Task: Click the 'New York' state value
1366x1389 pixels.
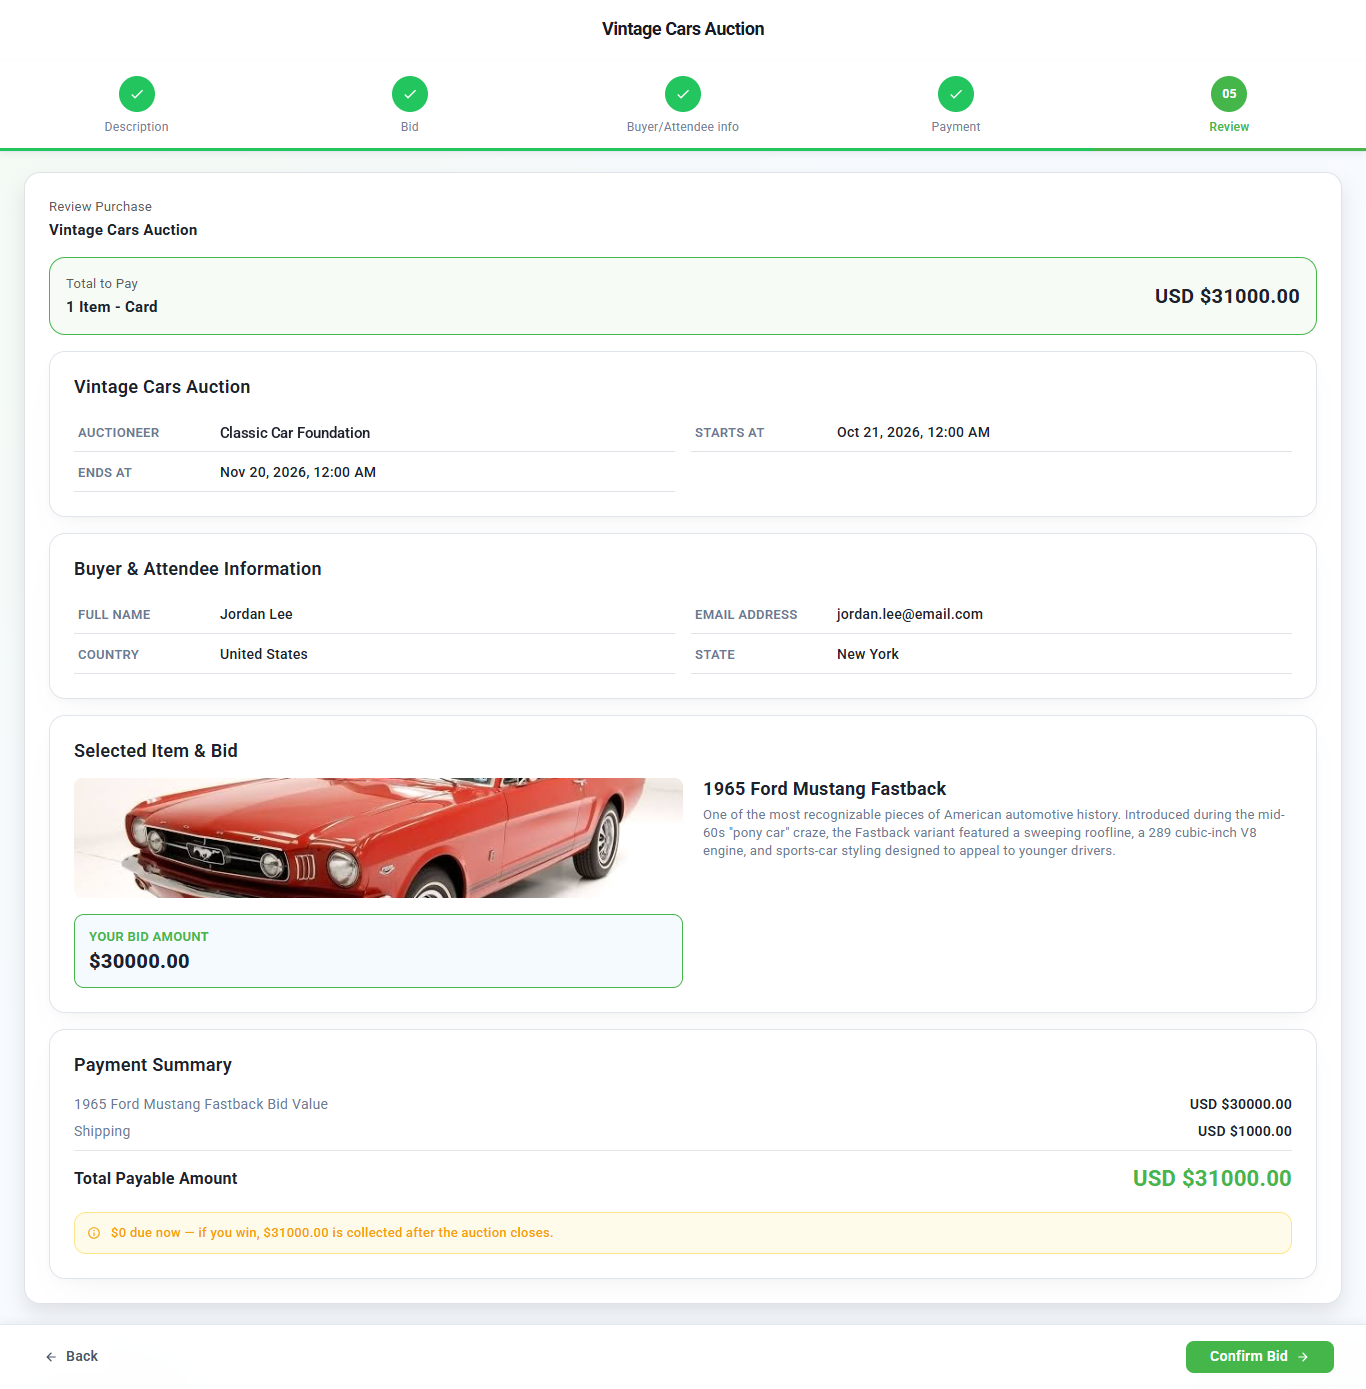Action: [x=868, y=654]
